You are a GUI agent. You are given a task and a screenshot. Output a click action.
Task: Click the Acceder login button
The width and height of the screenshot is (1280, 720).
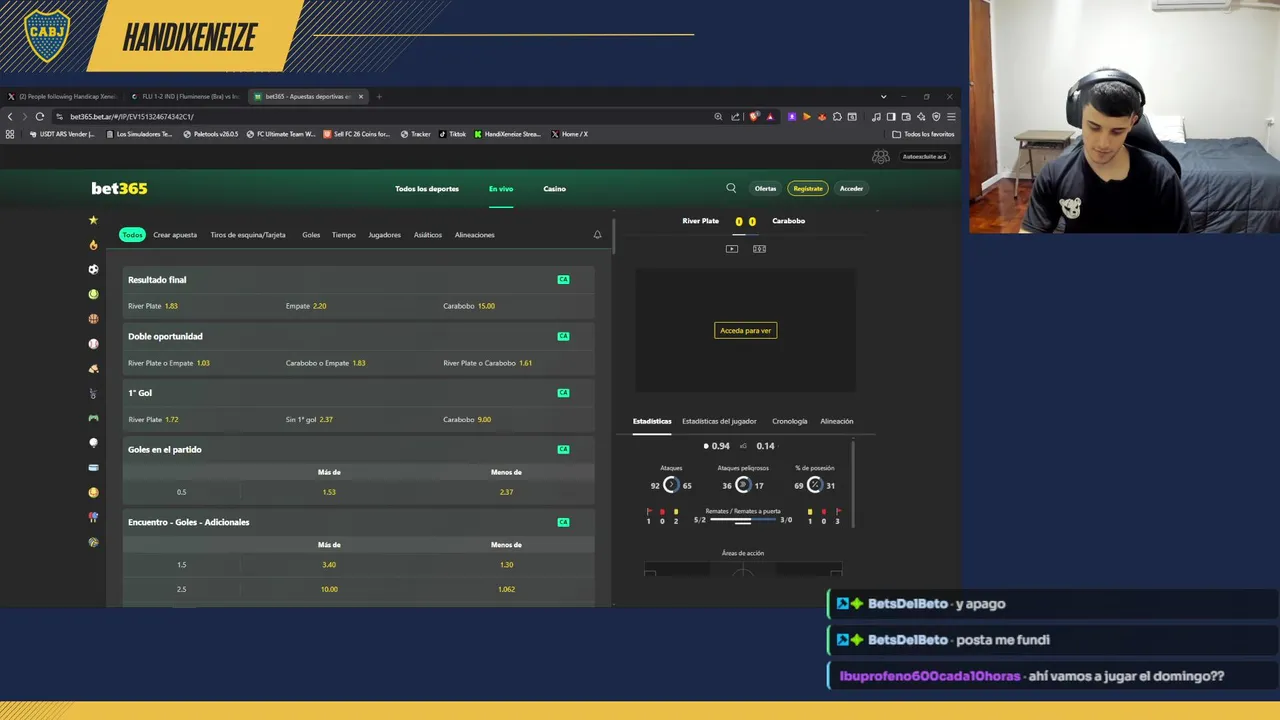pyautogui.click(x=851, y=188)
